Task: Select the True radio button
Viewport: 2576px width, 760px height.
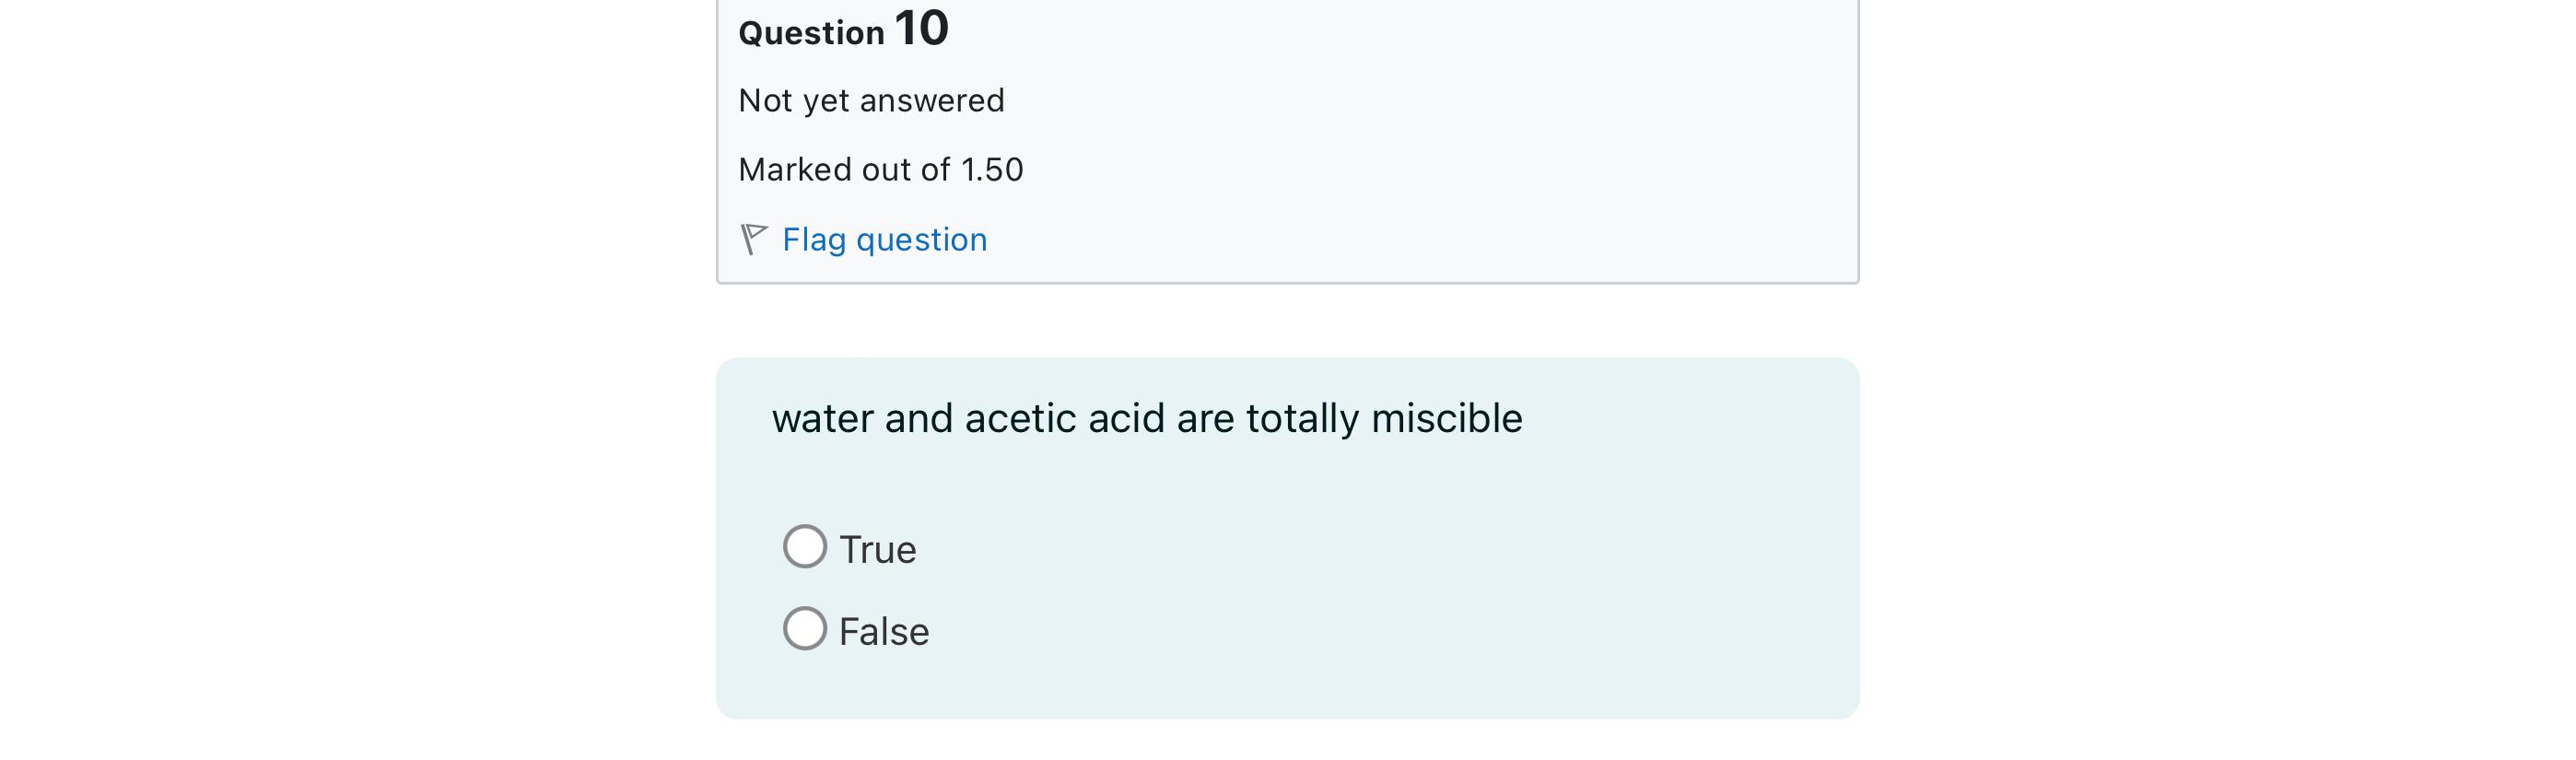Action: tap(805, 547)
